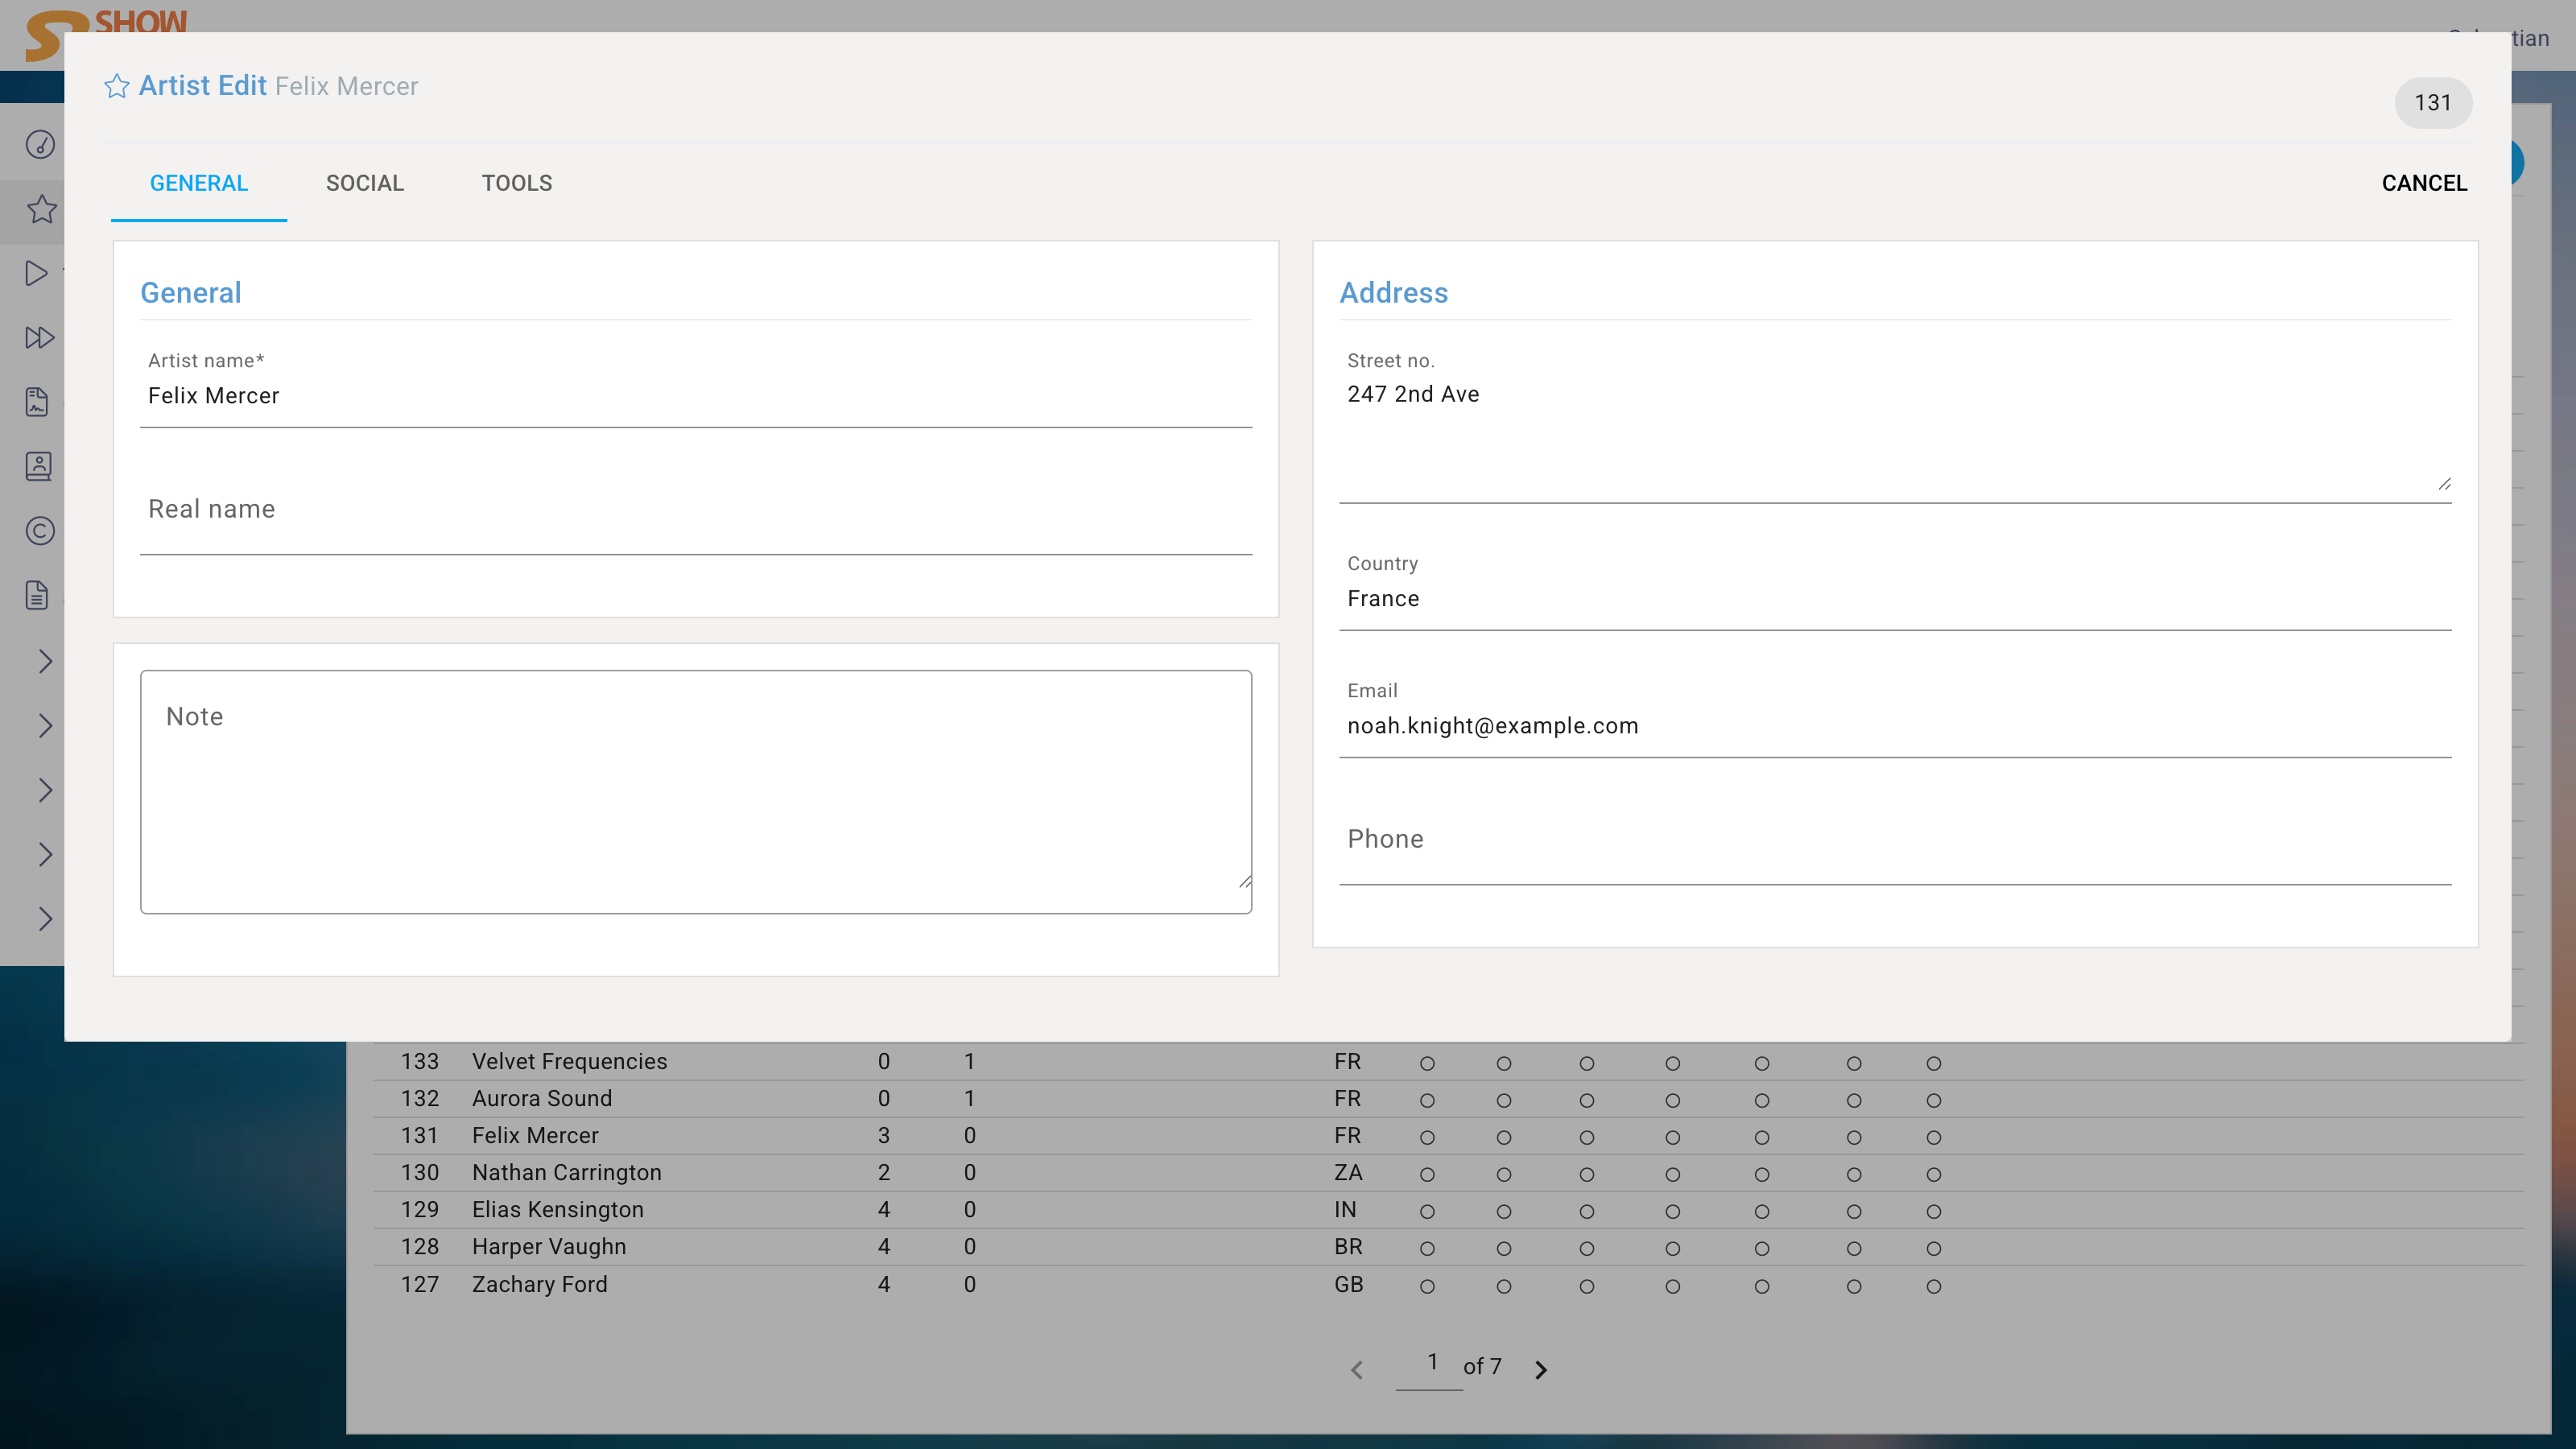Switch to the TOOLS tab
The height and width of the screenshot is (1449, 2576).
516,183
